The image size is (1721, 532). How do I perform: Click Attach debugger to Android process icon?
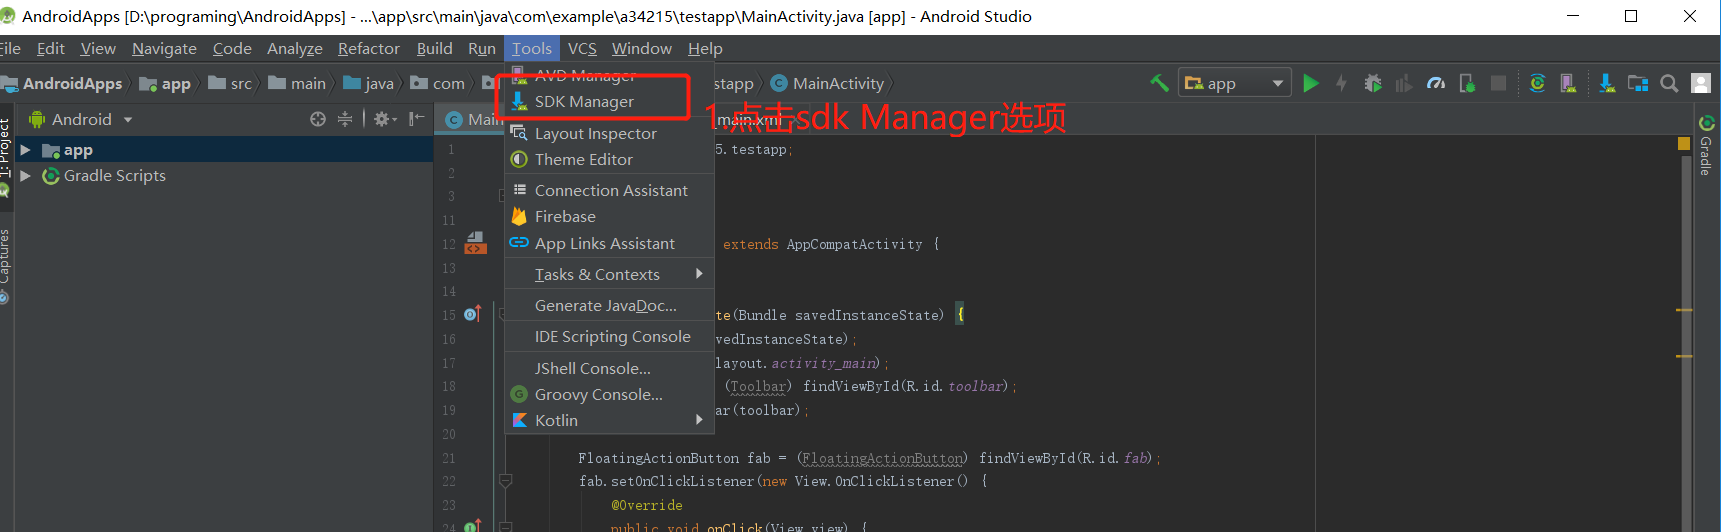pyautogui.click(x=1467, y=83)
